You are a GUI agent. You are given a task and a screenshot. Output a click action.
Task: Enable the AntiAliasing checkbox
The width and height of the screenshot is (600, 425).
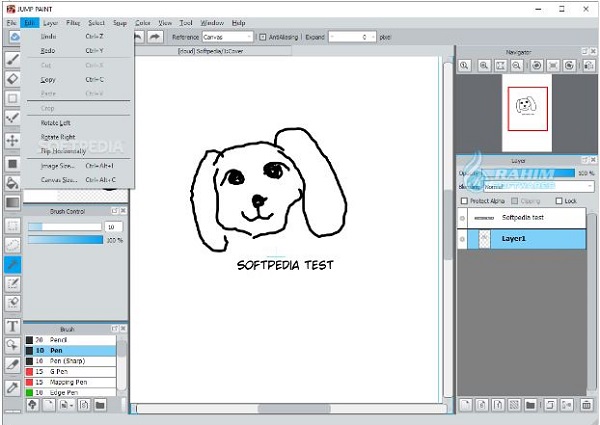click(262, 37)
